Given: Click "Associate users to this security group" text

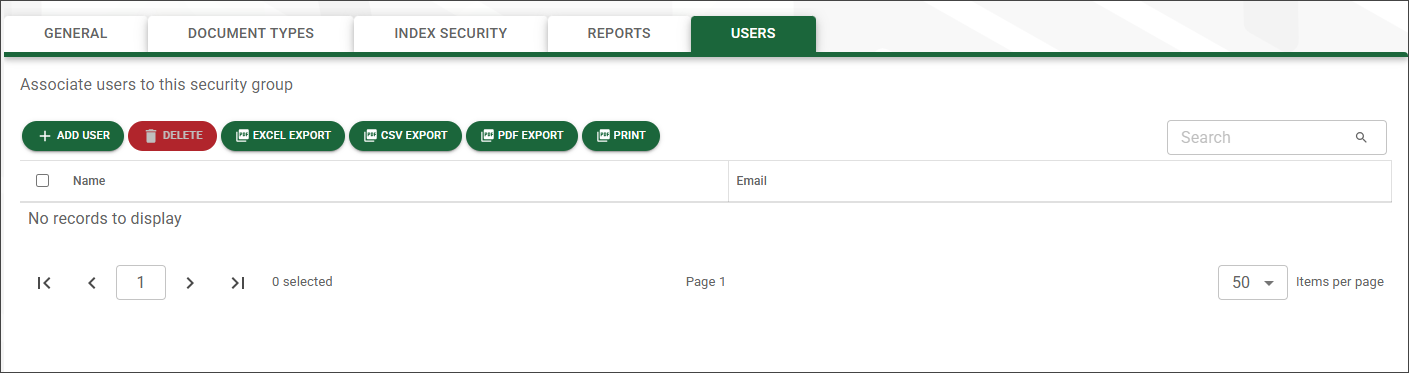Looking at the screenshot, I should click(x=156, y=85).
